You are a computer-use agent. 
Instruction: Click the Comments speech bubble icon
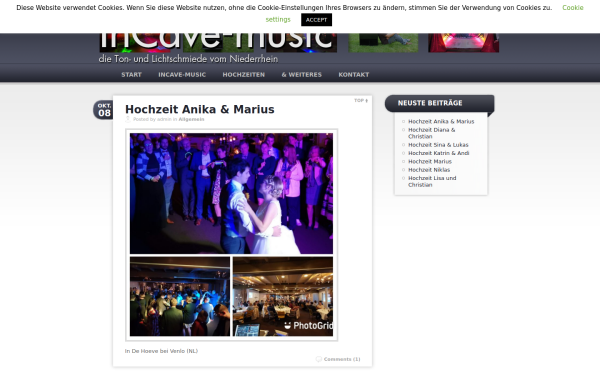click(319, 359)
